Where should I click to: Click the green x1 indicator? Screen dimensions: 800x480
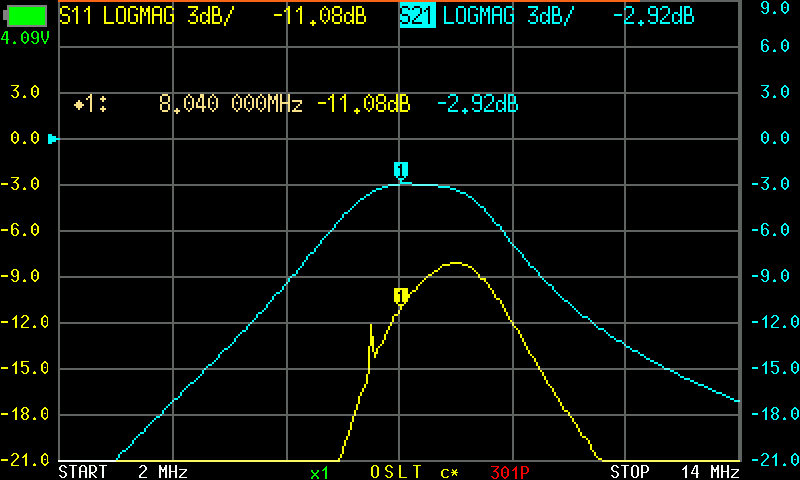coord(319,473)
